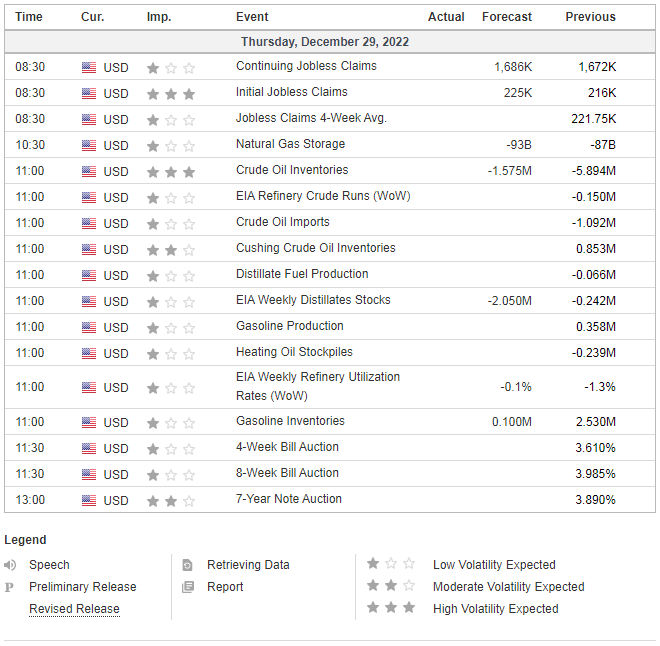Screen dimensions: 660x646
Task: Click the High Volatility star icon in legend
Action: pos(391,607)
